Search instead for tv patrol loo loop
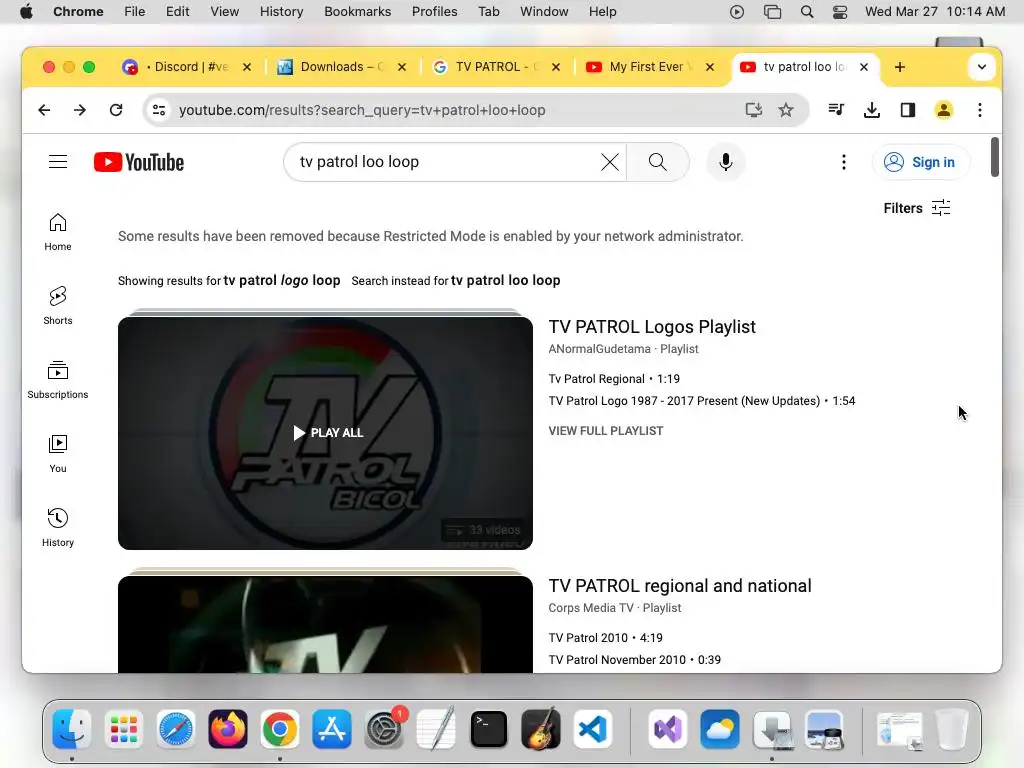 505,280
